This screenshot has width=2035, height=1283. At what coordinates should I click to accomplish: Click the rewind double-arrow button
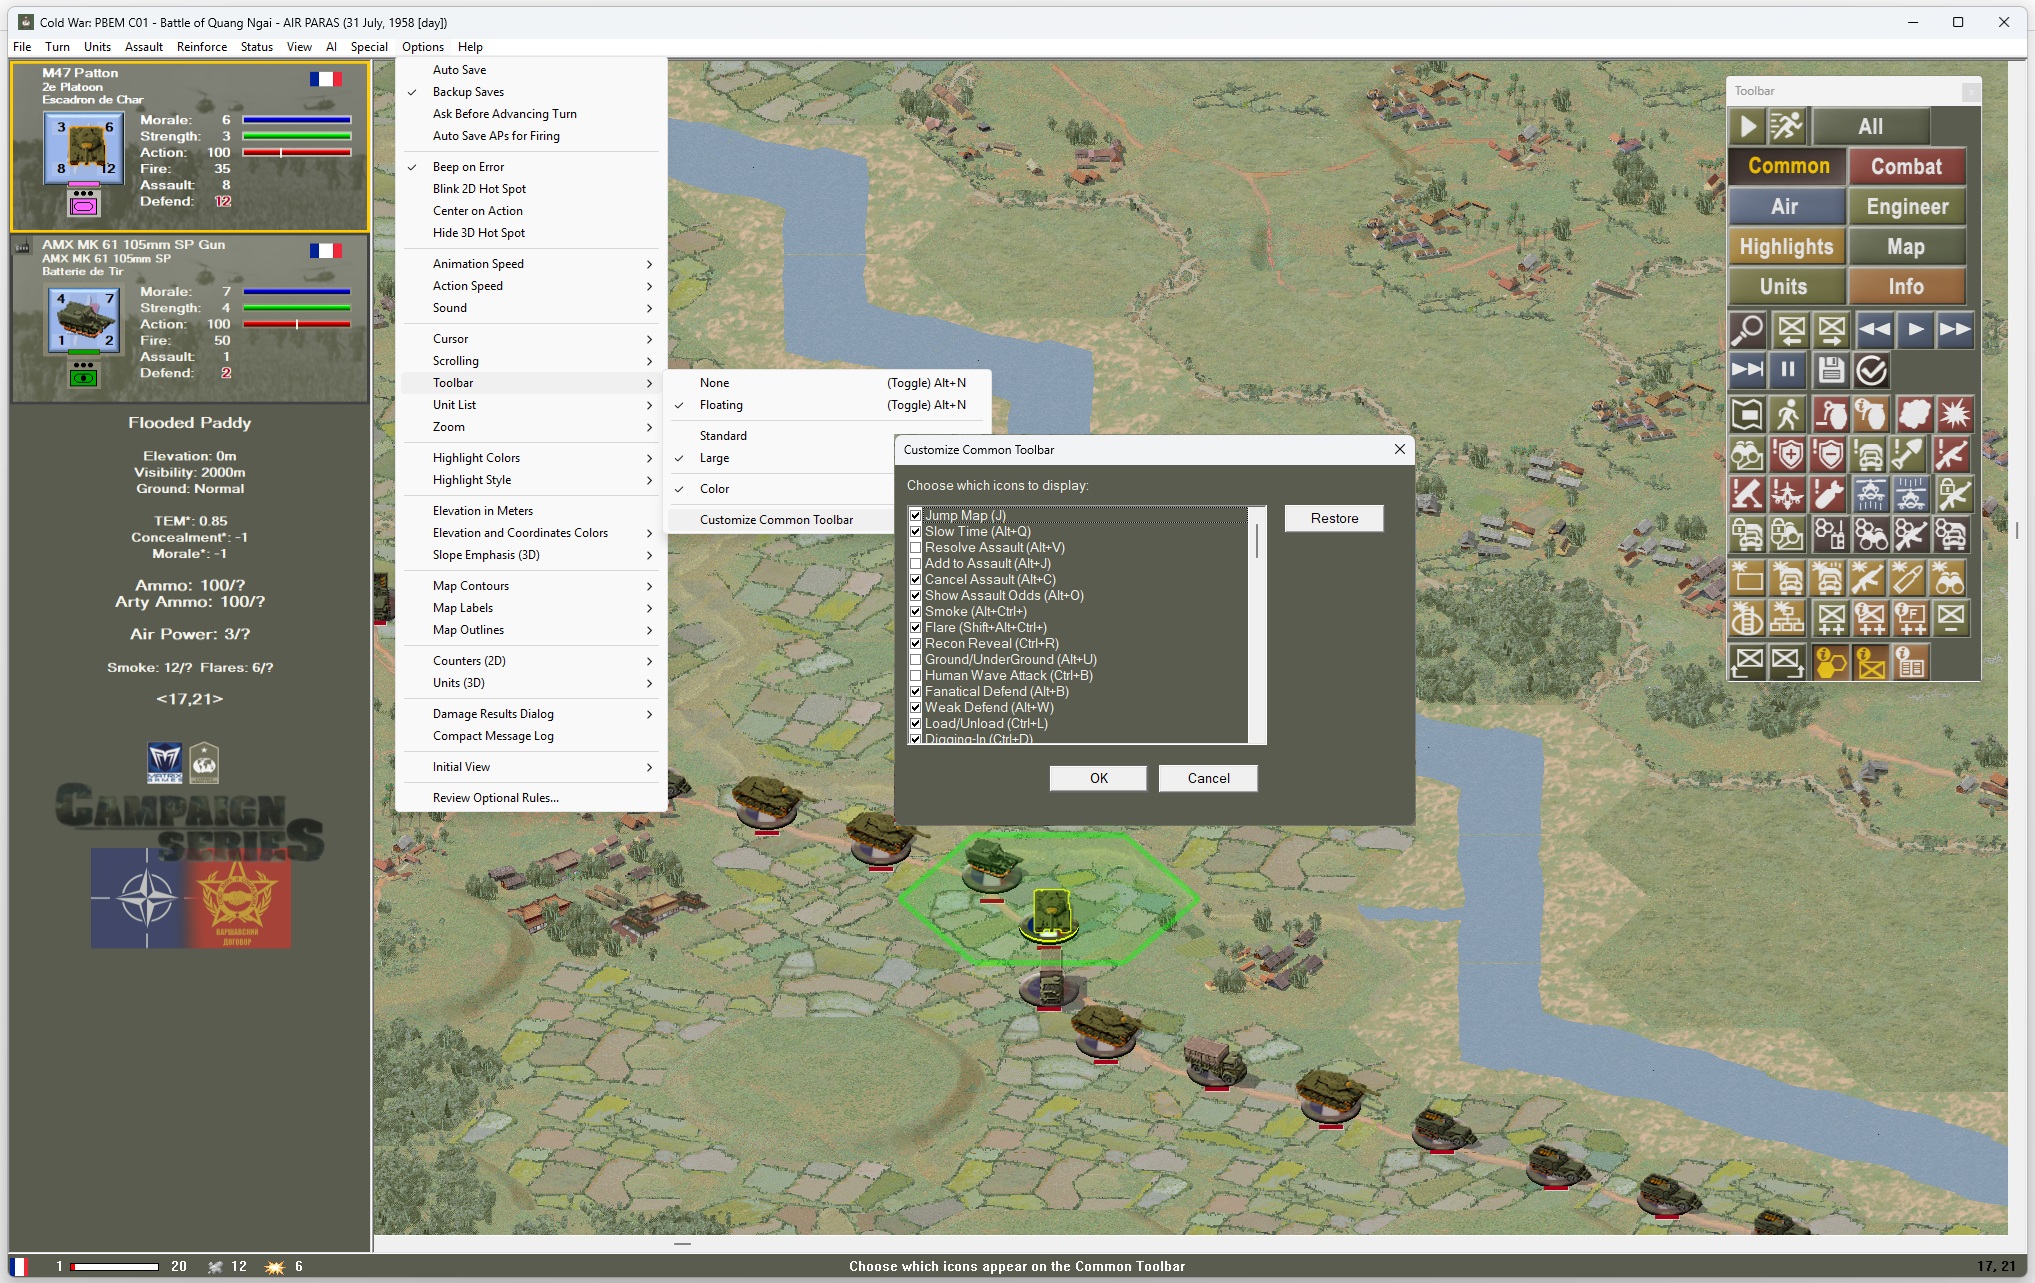coord(1874,329)
